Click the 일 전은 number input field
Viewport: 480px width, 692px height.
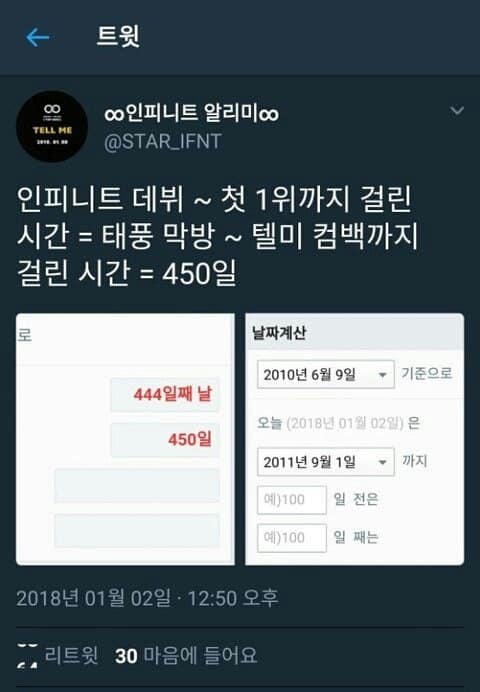click(292, 500)
